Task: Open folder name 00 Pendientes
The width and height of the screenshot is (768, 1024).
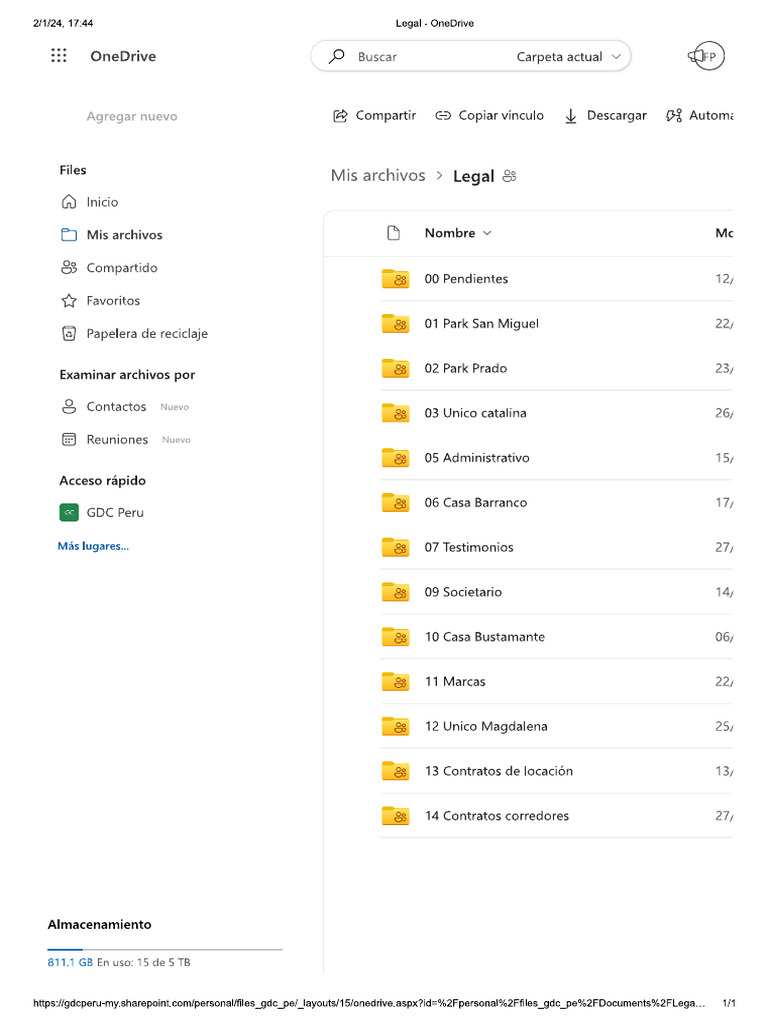Action: coord(466,279)
